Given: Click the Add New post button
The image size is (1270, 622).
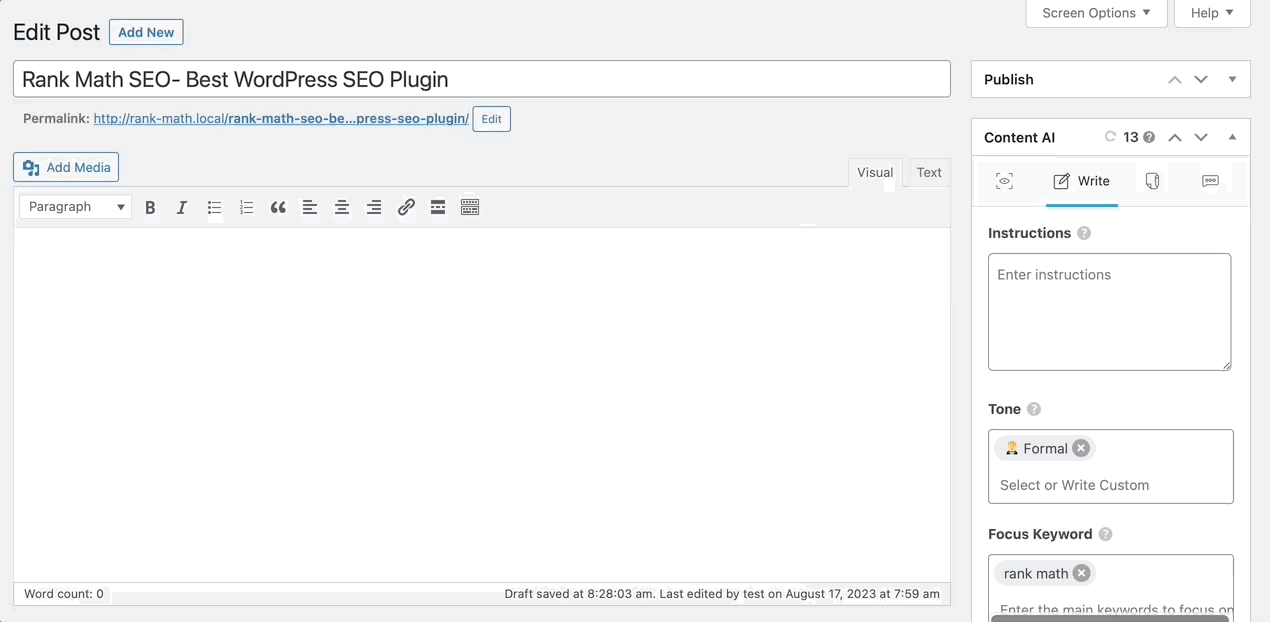Looking at the screenshot, I should point(146,32).
